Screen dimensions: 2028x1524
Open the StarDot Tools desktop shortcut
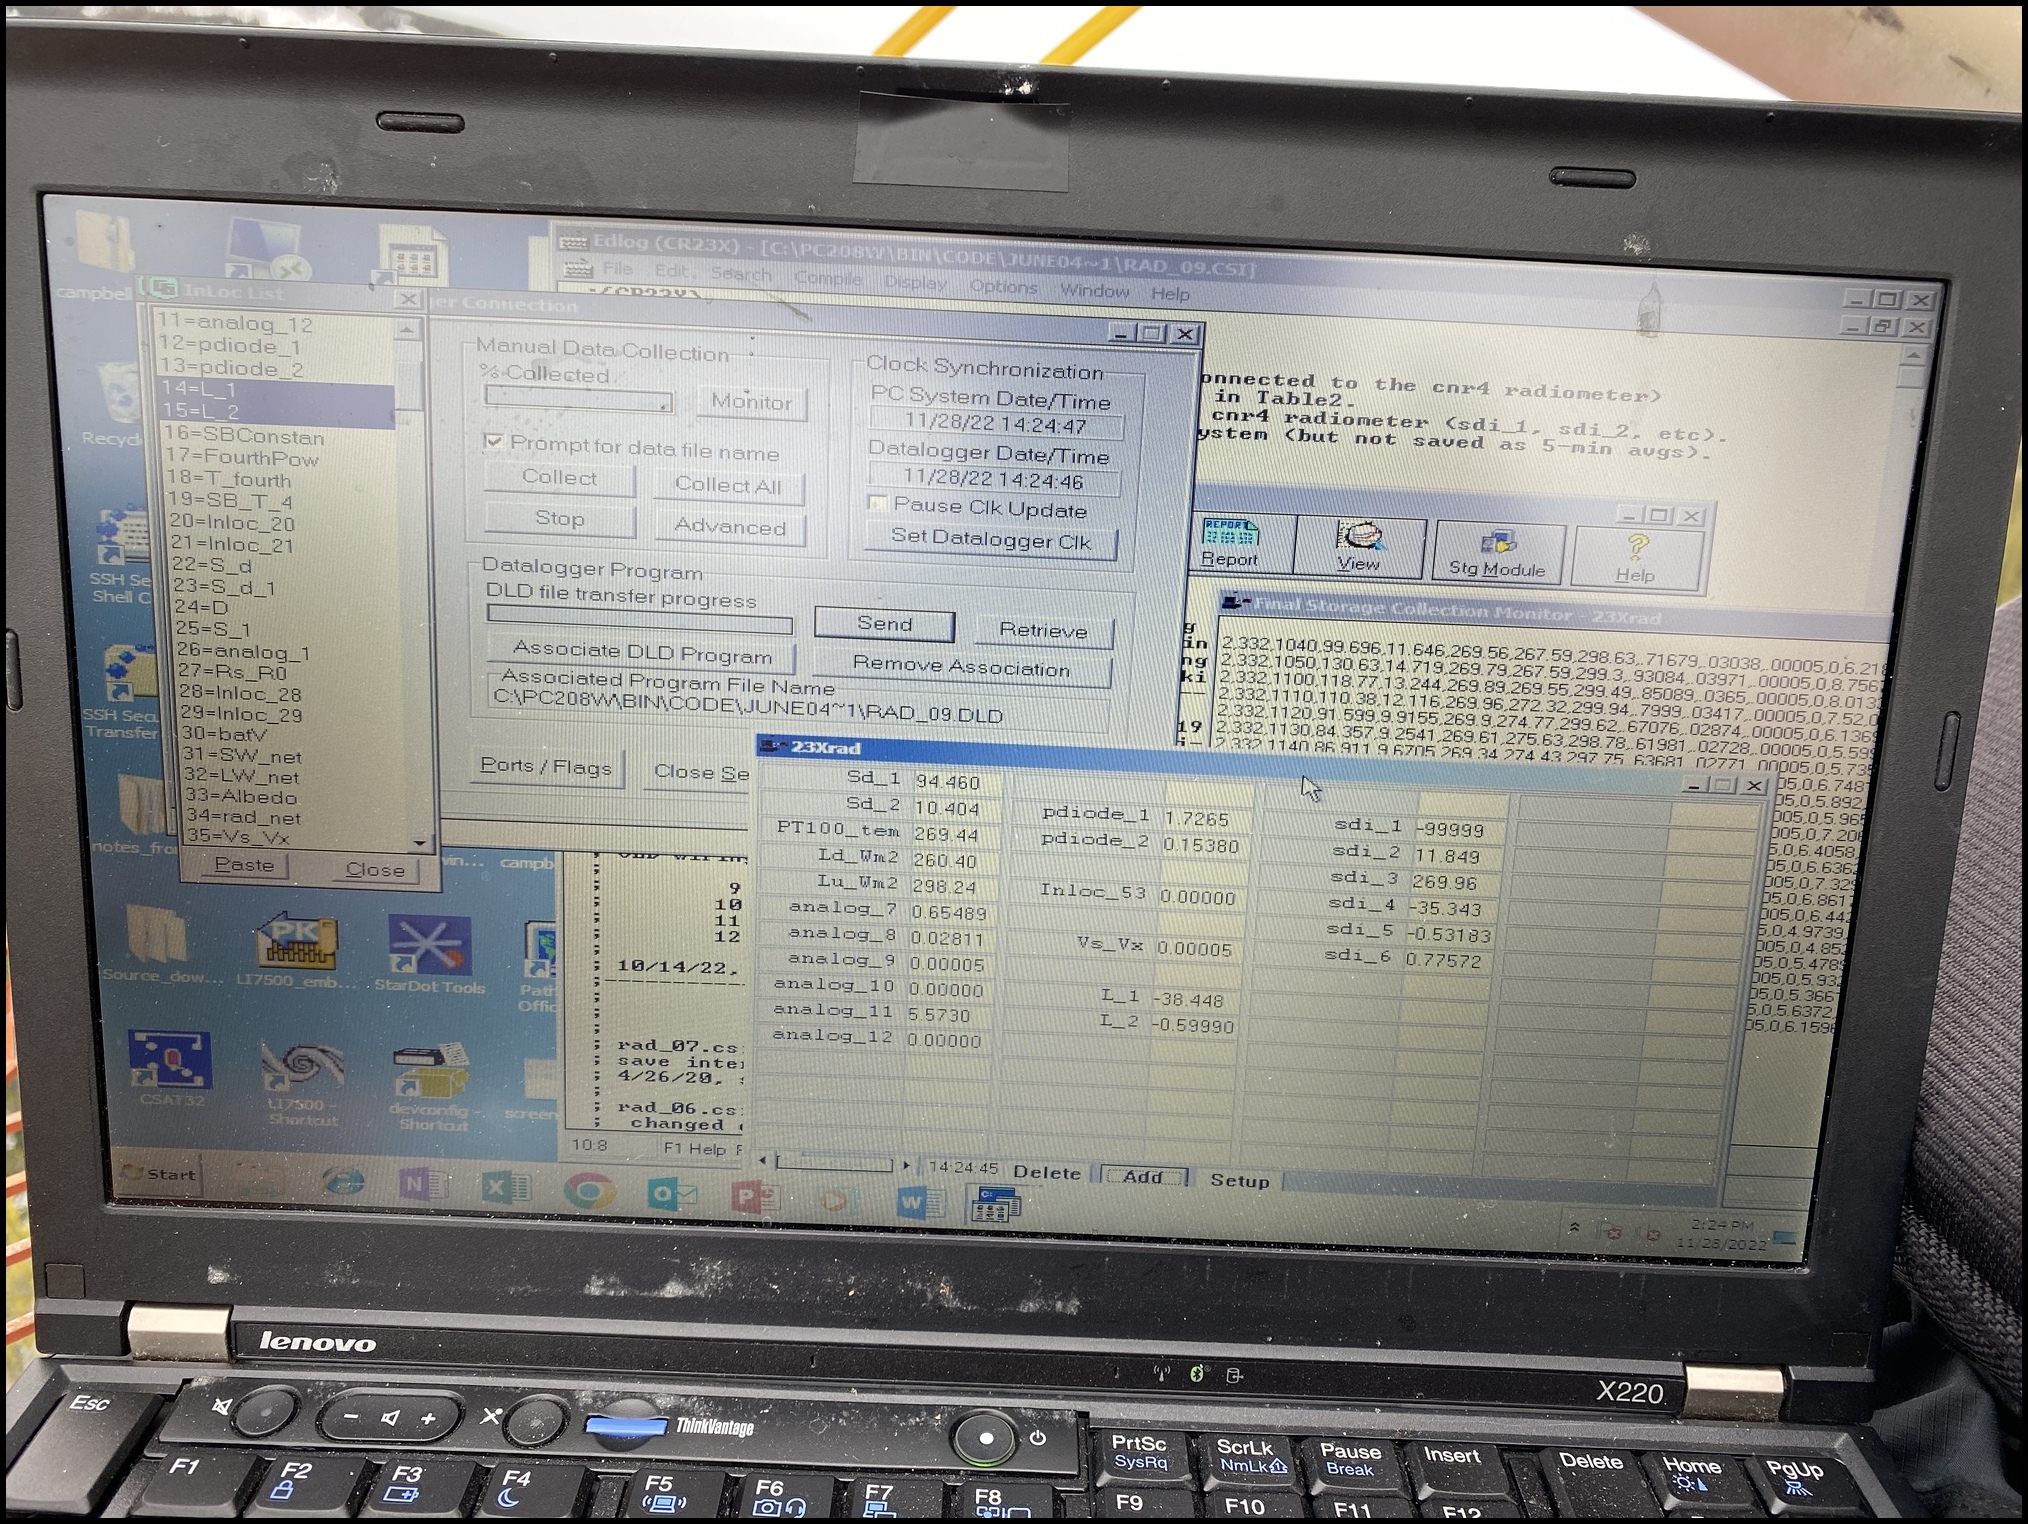429,954
